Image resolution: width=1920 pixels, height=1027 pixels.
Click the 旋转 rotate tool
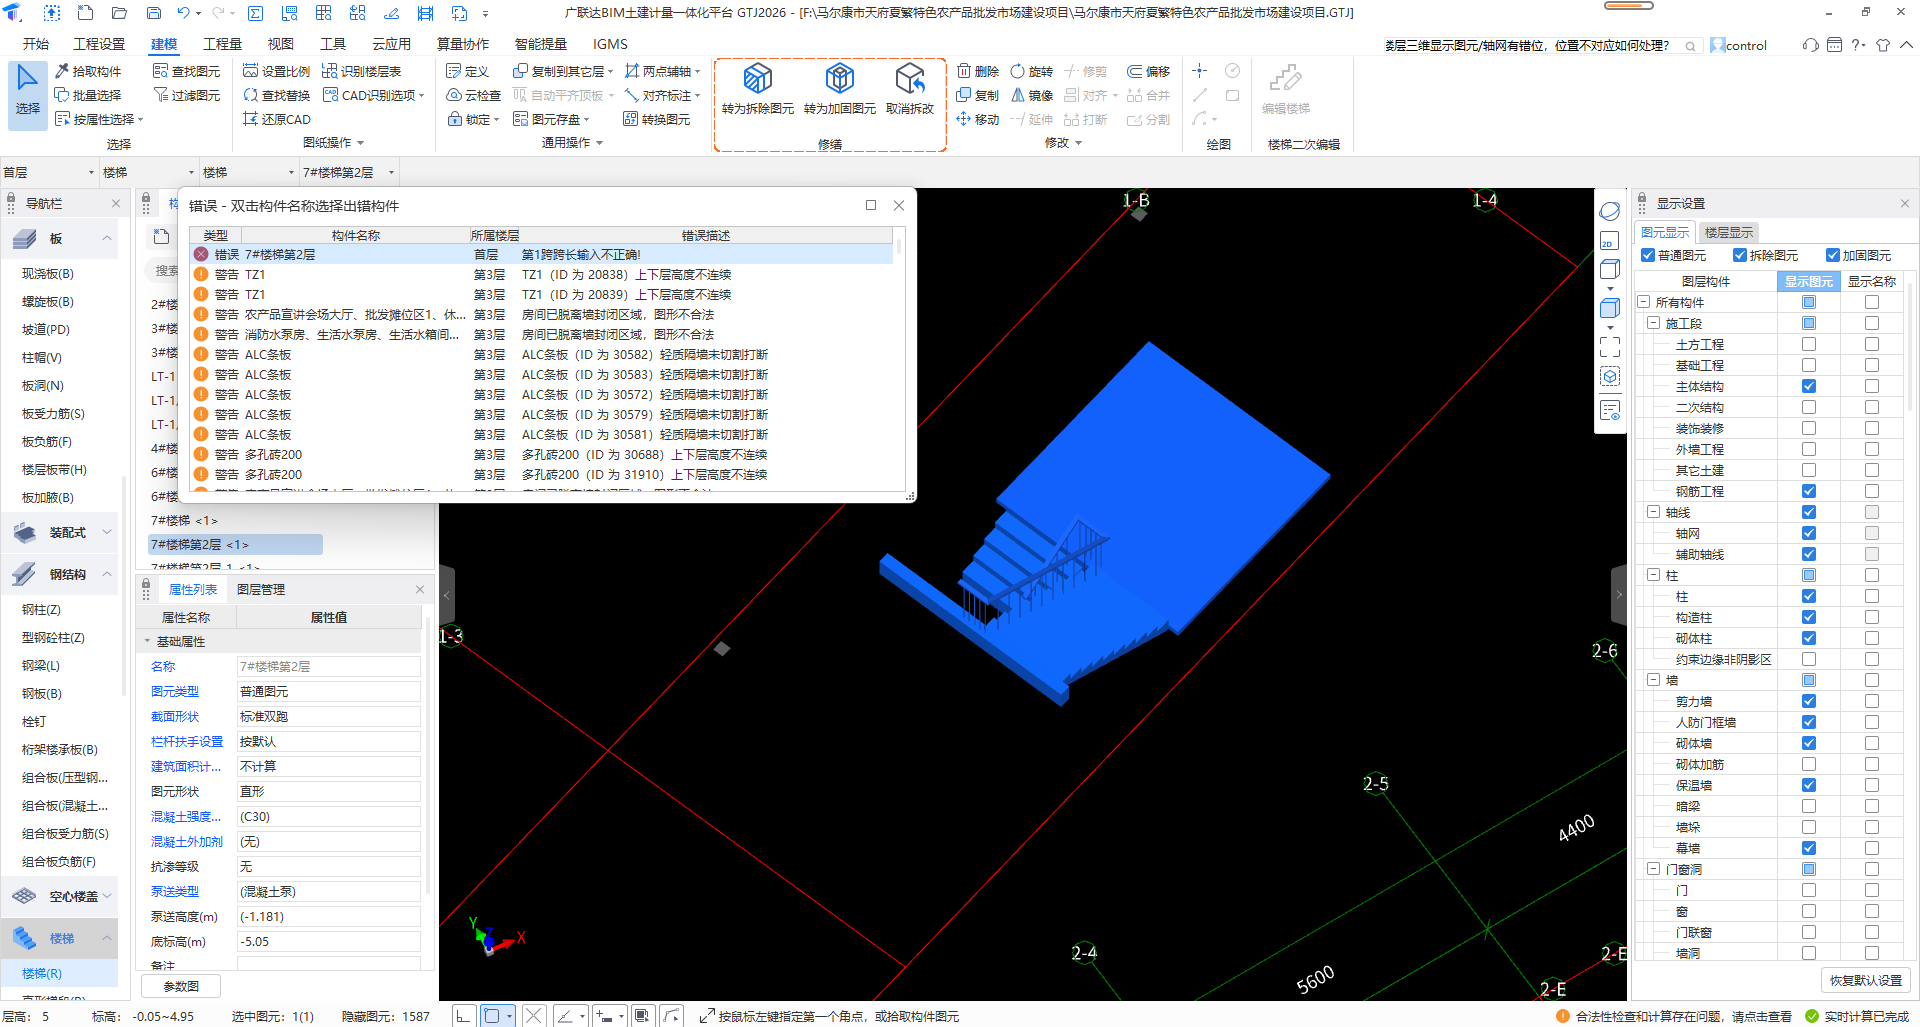(1031, 71)
